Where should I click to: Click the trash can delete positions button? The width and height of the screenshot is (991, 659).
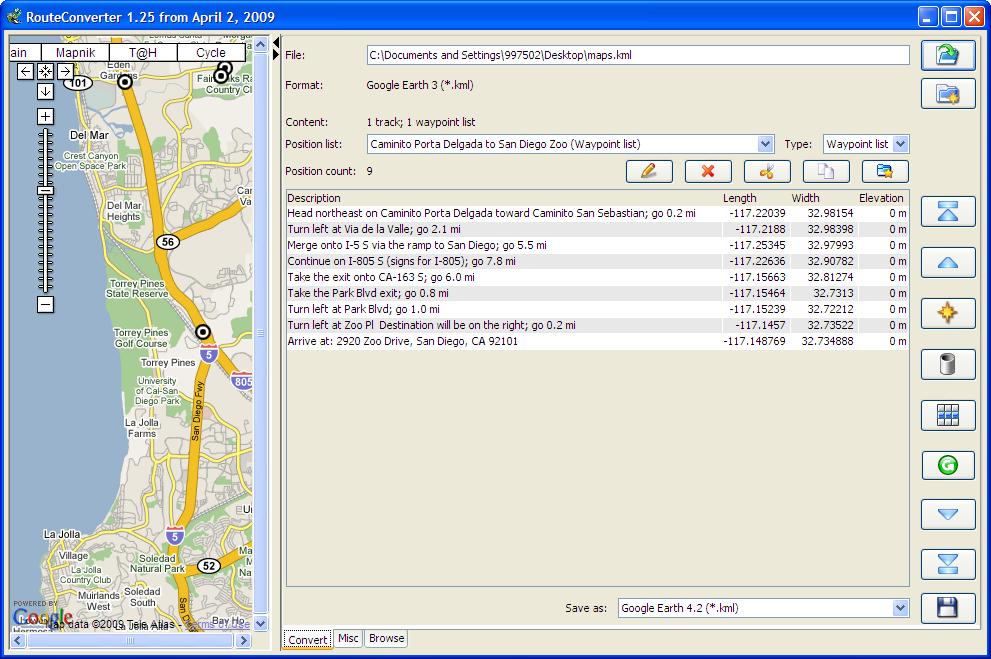point(947,365)
